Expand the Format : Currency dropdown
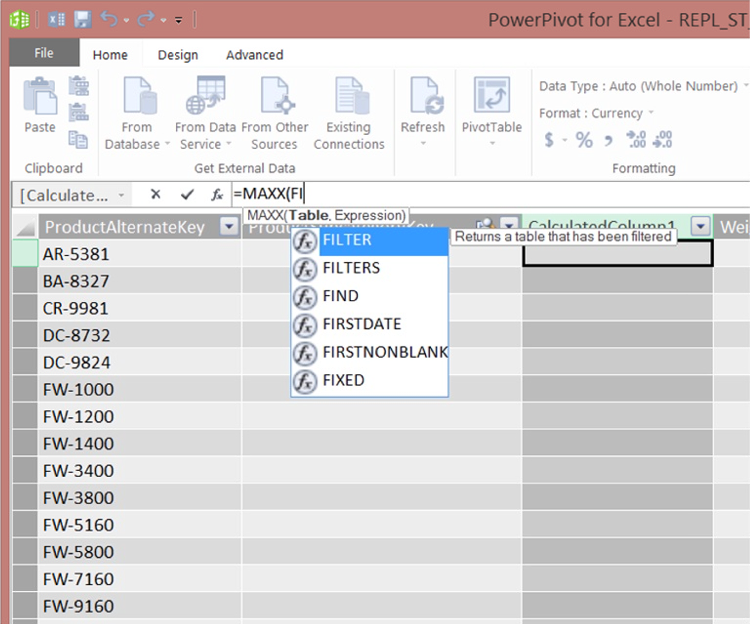The width and height of the screenshot is (750, 624). pyautogui.click(x=597, y=113)
